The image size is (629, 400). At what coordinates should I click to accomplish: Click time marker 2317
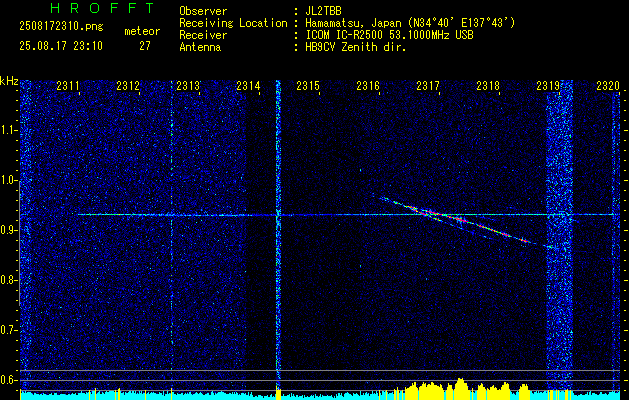(428, 85)
